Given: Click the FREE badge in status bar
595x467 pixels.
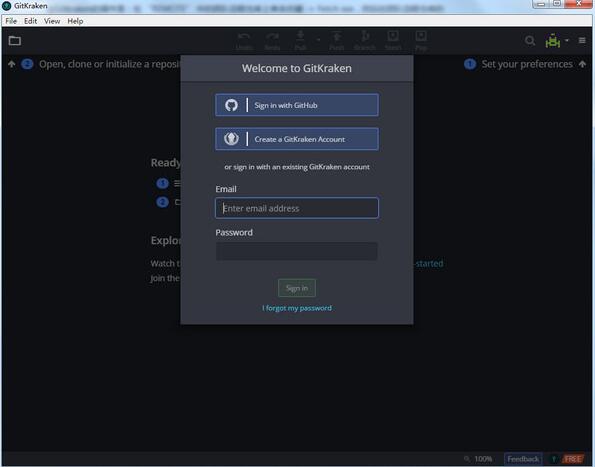Looking at the screenshot, I should point(573,459).
